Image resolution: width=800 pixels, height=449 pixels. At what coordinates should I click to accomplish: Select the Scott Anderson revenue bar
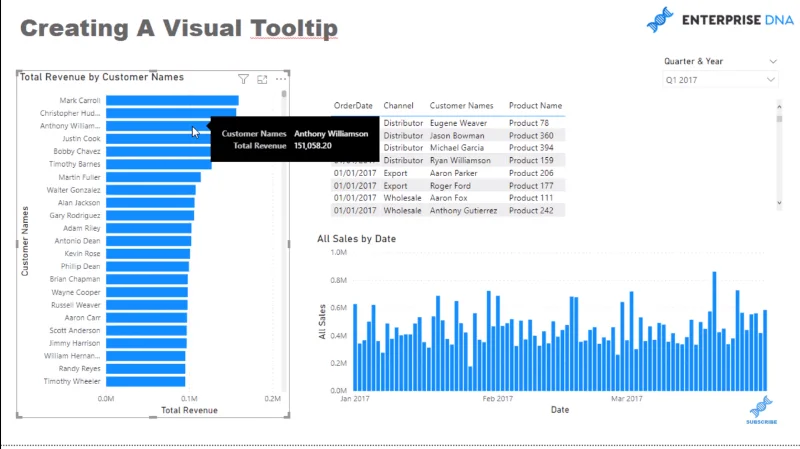(x=146, y=331)
